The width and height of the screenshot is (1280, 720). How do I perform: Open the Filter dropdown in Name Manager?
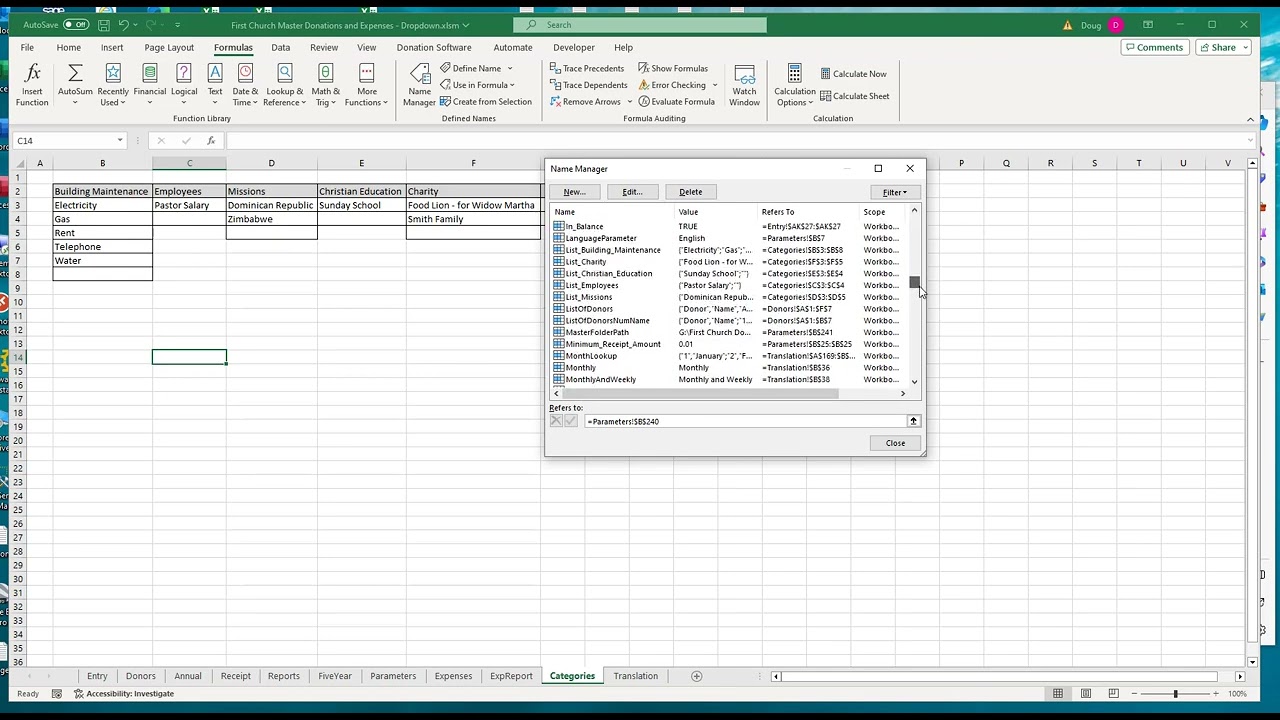click(x=894, y=192)
